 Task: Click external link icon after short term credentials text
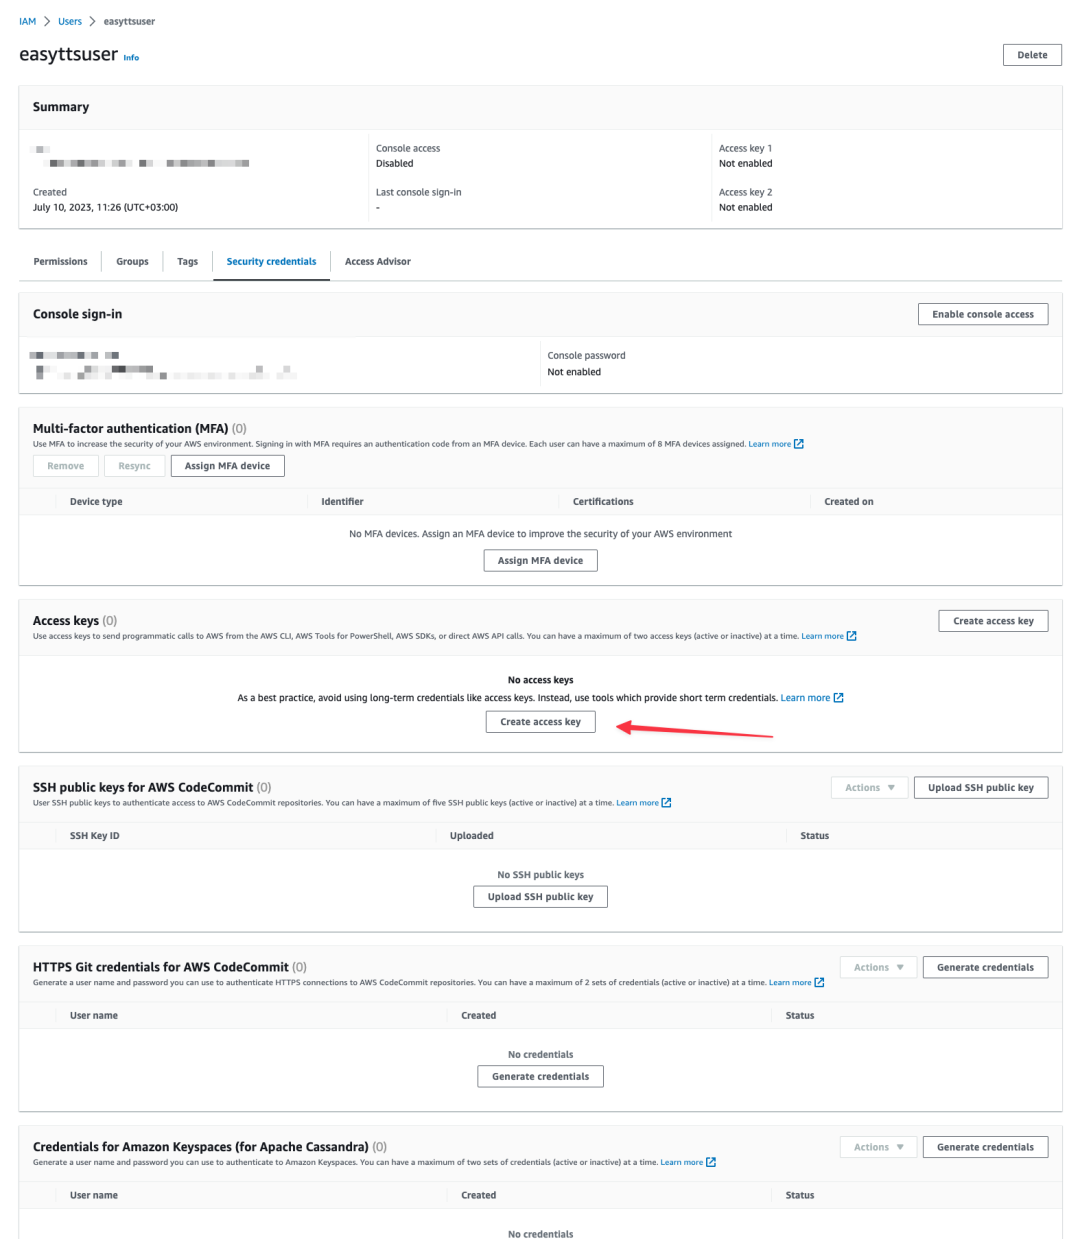[838, 698]
